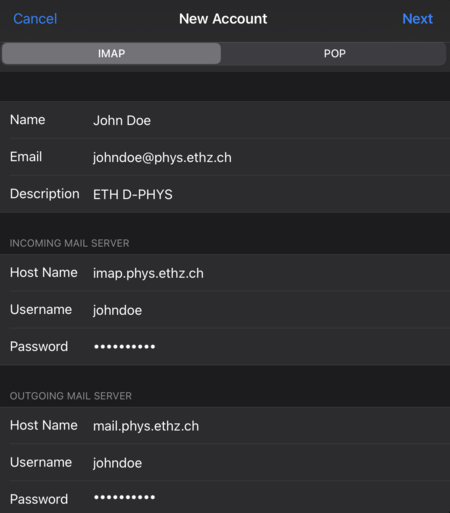This screenshot has width=450, height=513.
Task: Tap the incoming server Host Name label
Action: click(44, 272)
